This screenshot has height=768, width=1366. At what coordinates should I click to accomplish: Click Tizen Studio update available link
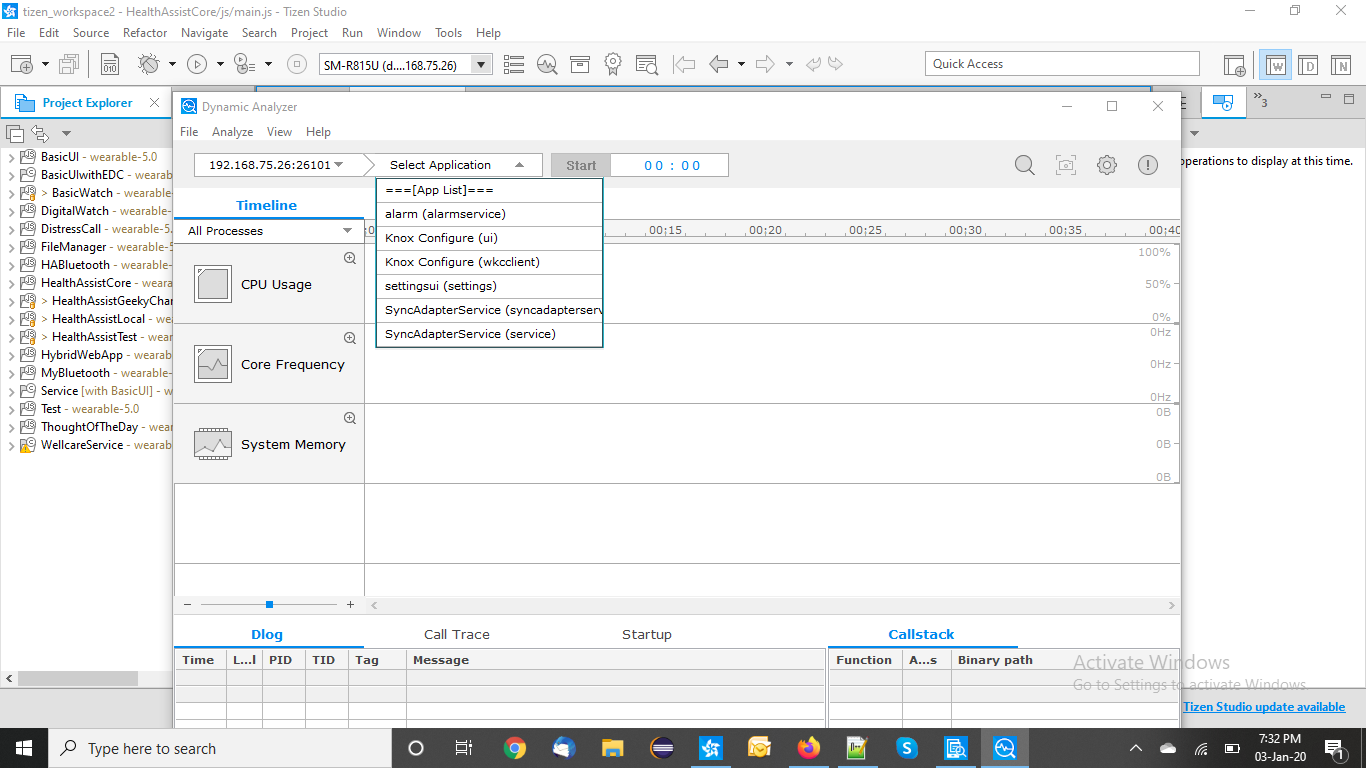1263,707
